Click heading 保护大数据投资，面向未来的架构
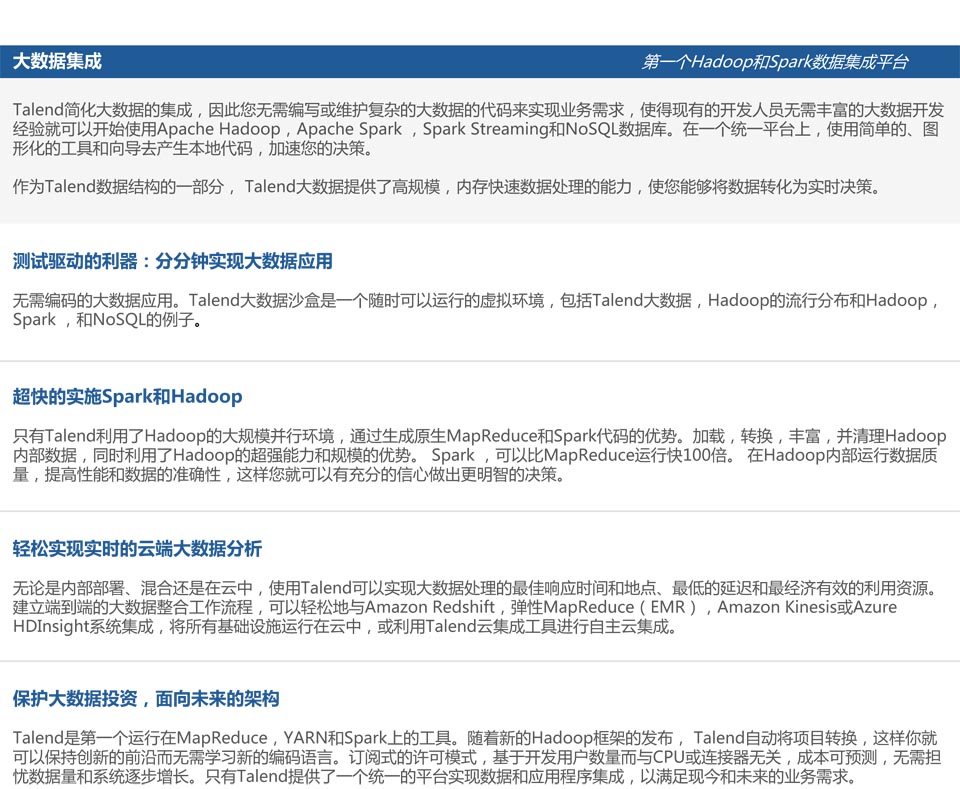The image size is (960, 789). tap(146, 698)
